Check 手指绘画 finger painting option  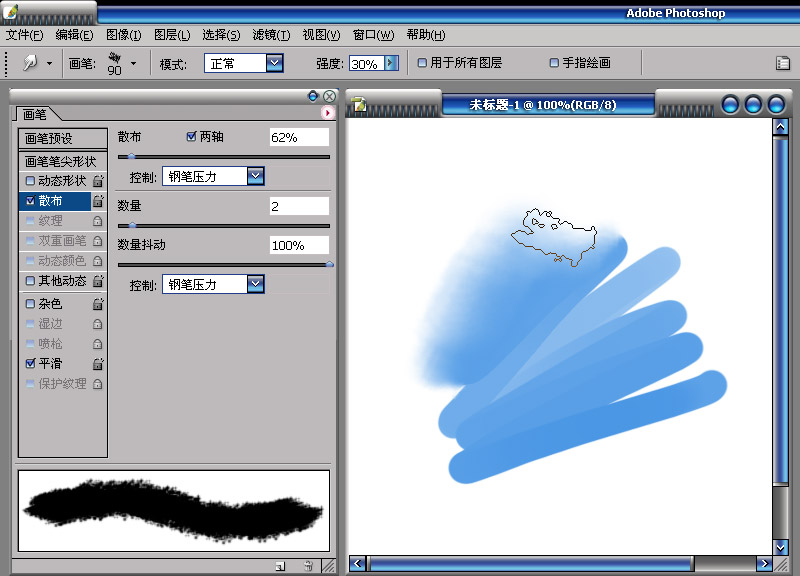click(554, 63)
